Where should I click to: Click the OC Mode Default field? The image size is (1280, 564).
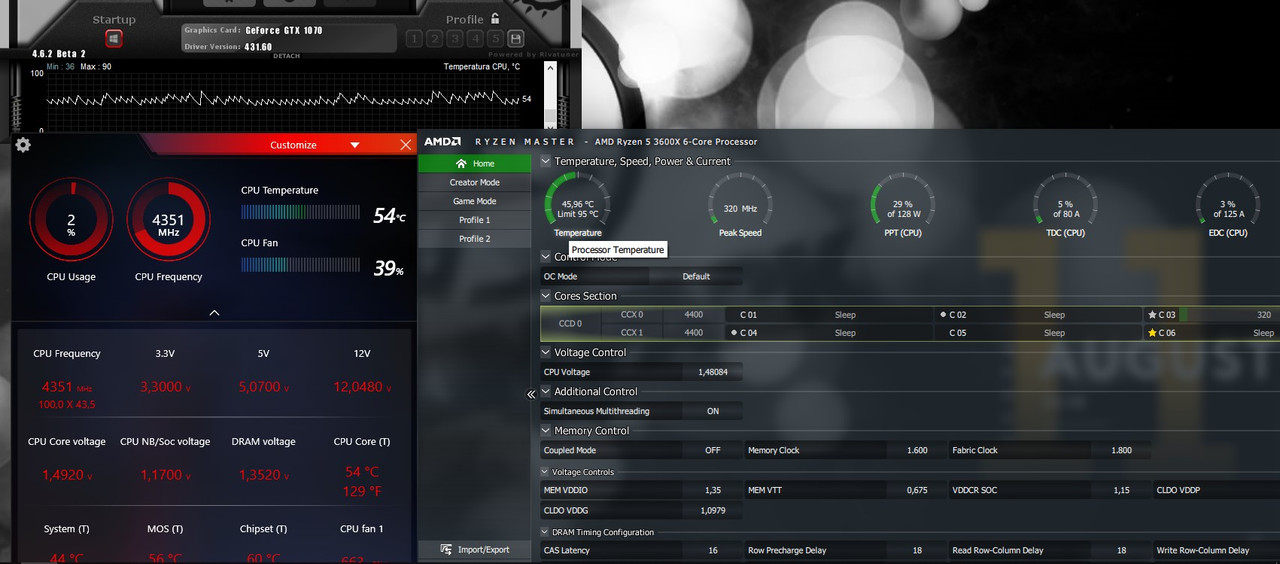[696, 276]
